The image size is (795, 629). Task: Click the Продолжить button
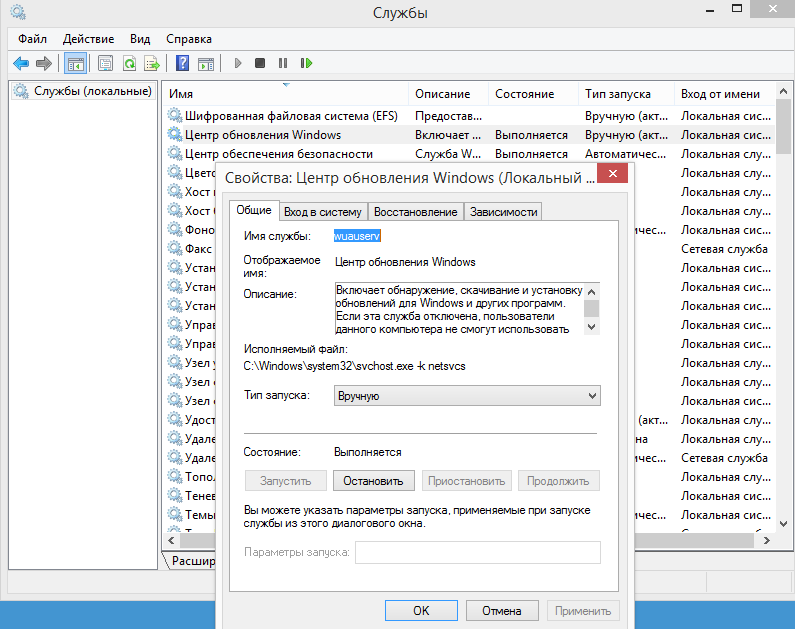(x=558, y=480)
